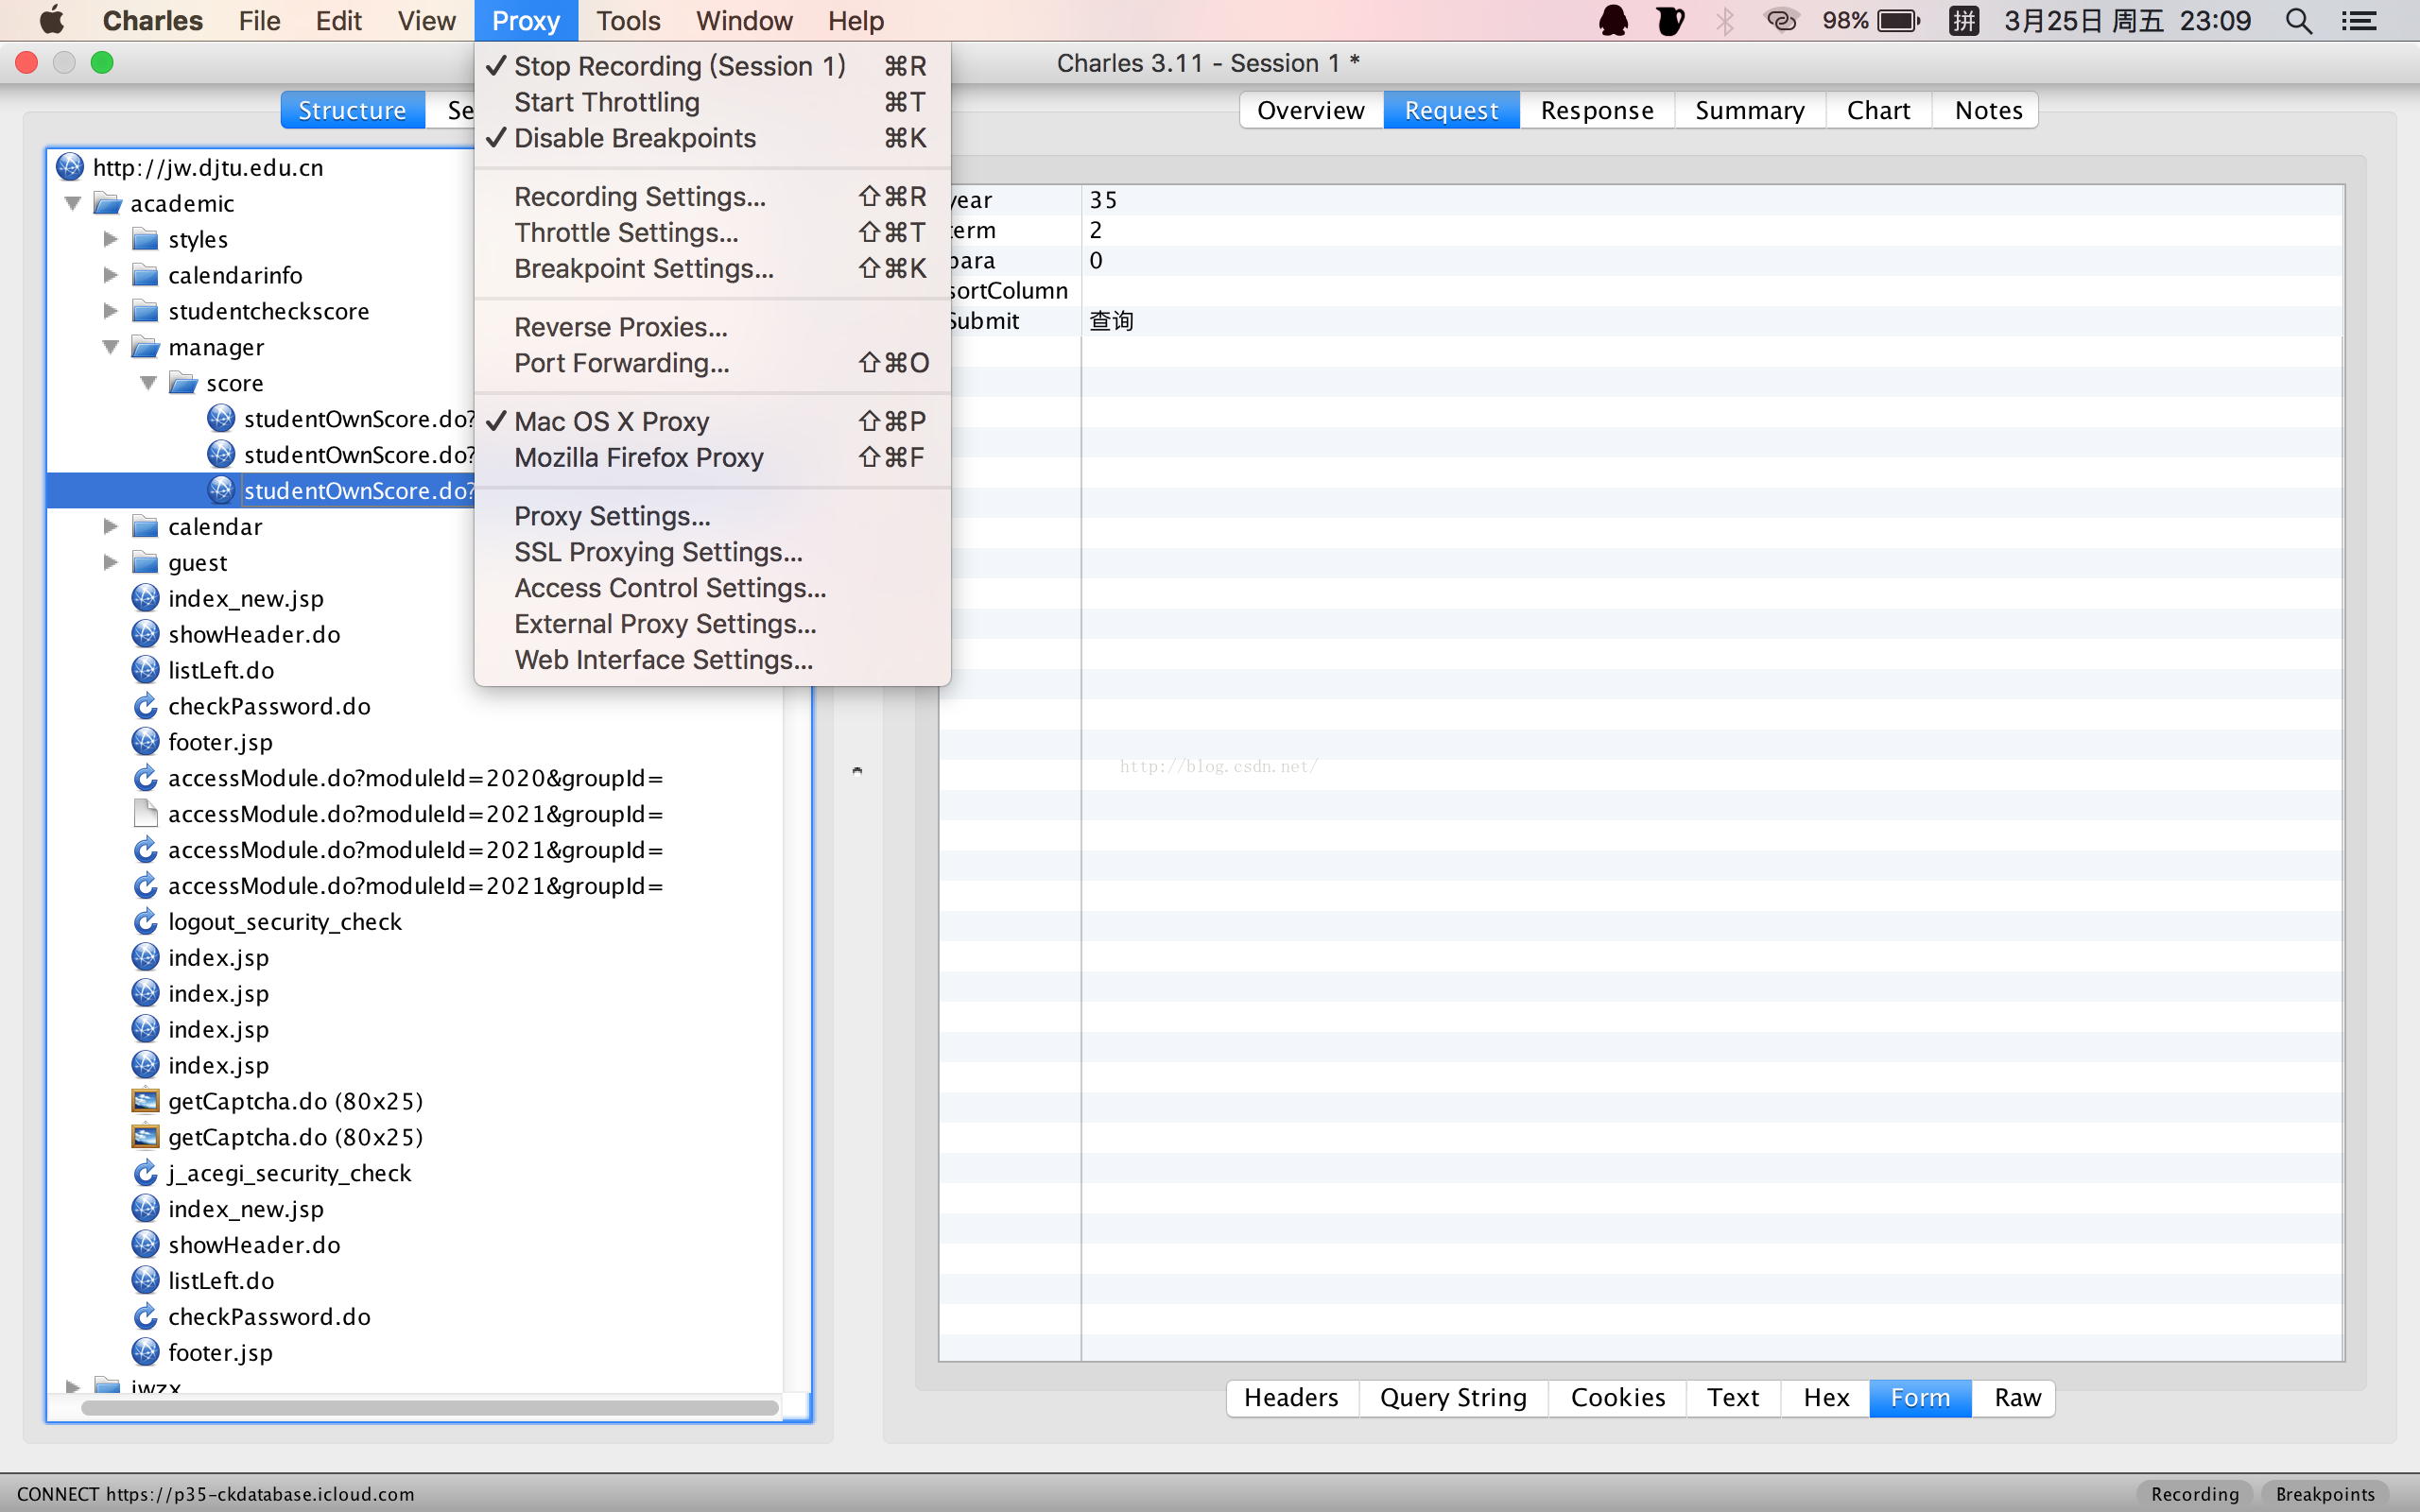Click the accessModule.do moduleId=2020 redirect icon

pyautogui.click(x=146, y=778)
